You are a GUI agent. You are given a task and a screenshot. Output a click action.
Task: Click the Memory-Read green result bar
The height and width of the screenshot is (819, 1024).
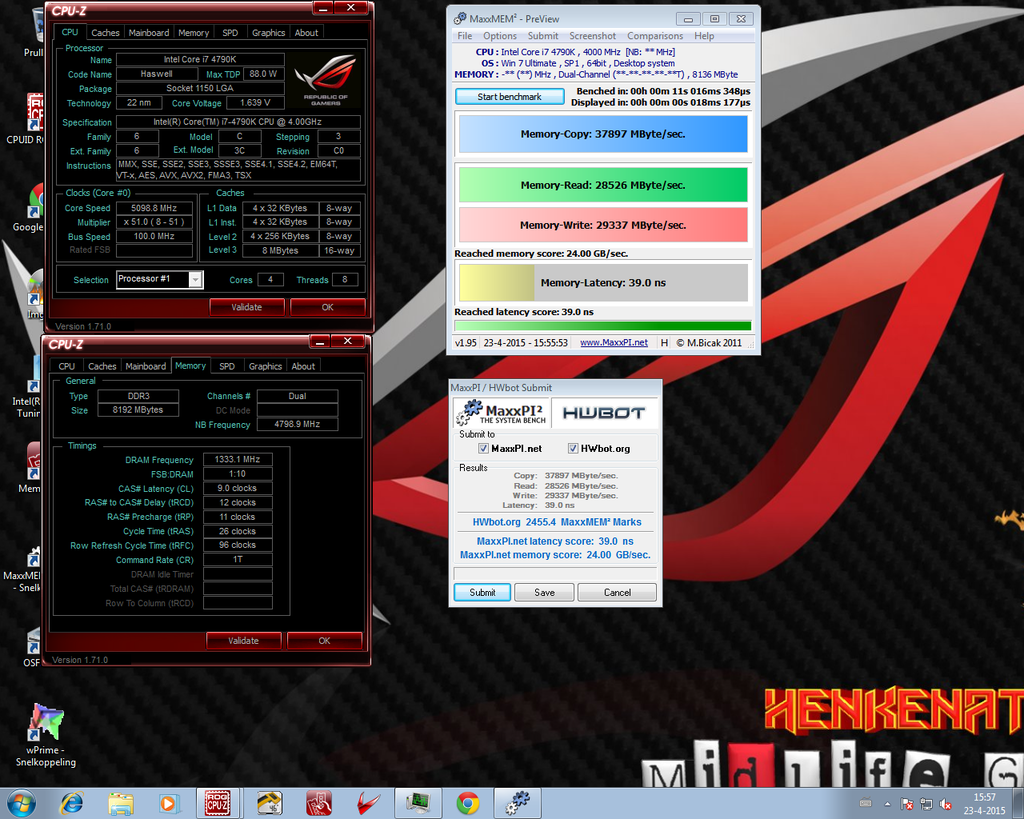point(603,185)
